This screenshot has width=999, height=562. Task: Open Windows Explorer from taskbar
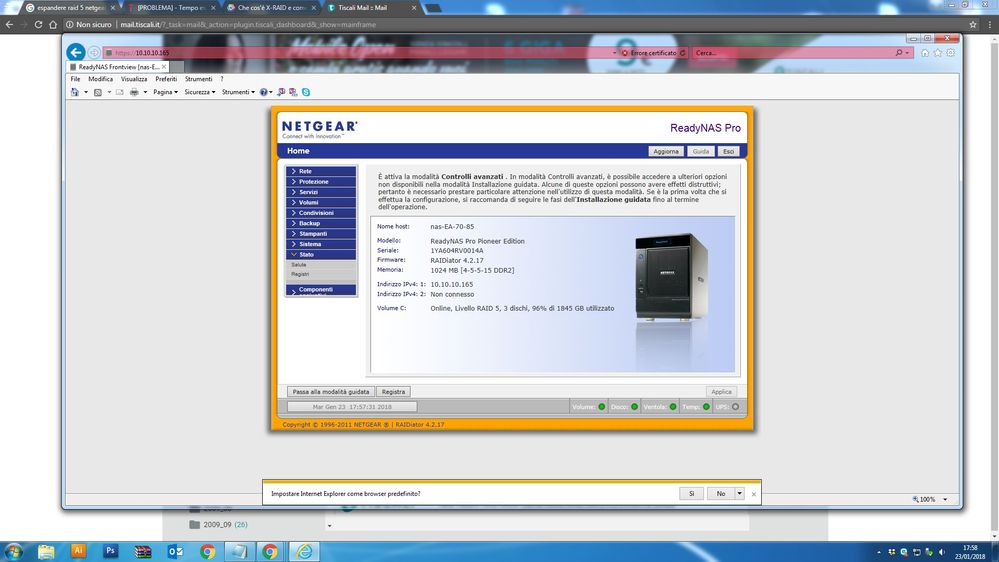(46, 551)
